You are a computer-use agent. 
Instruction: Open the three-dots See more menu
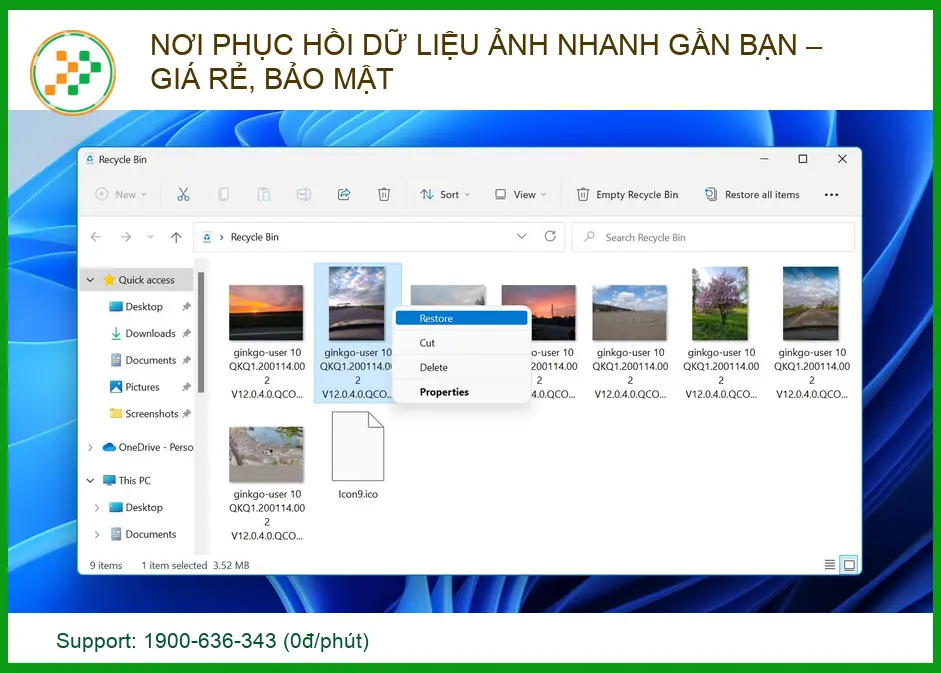[x=831, y=195]
